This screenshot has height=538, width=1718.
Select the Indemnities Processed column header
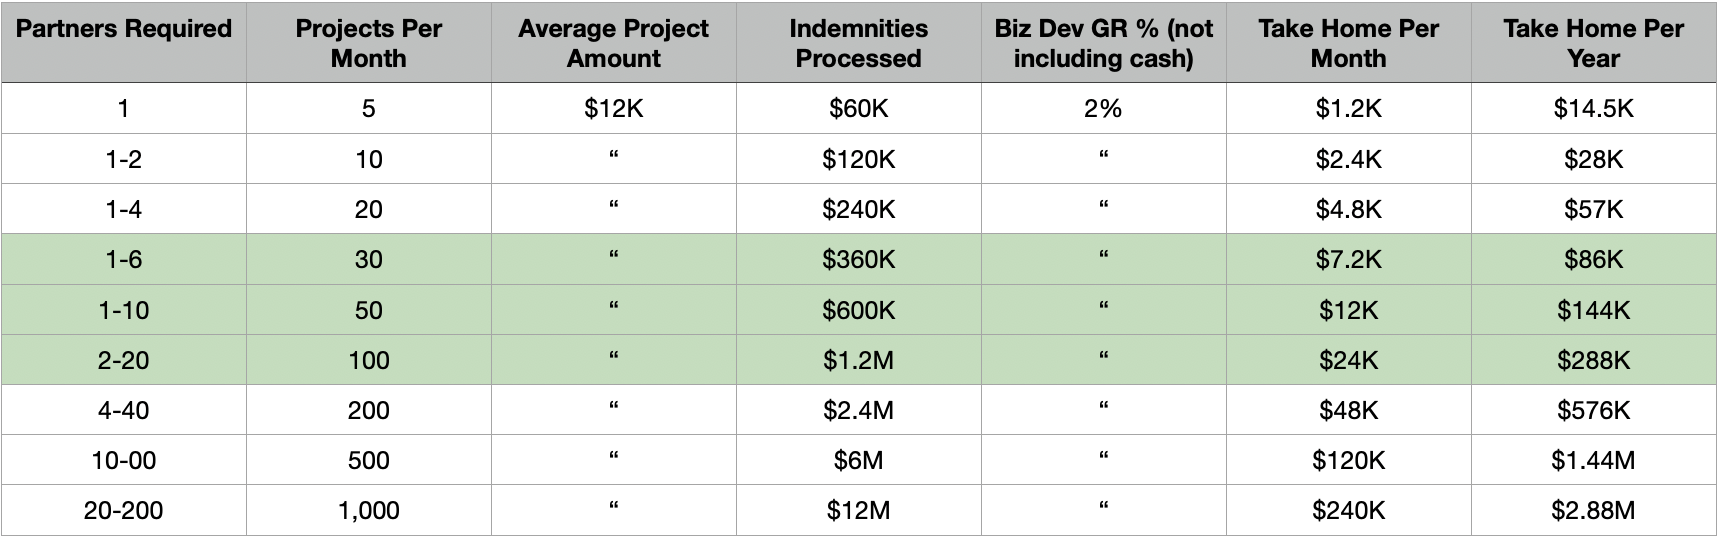858,42
